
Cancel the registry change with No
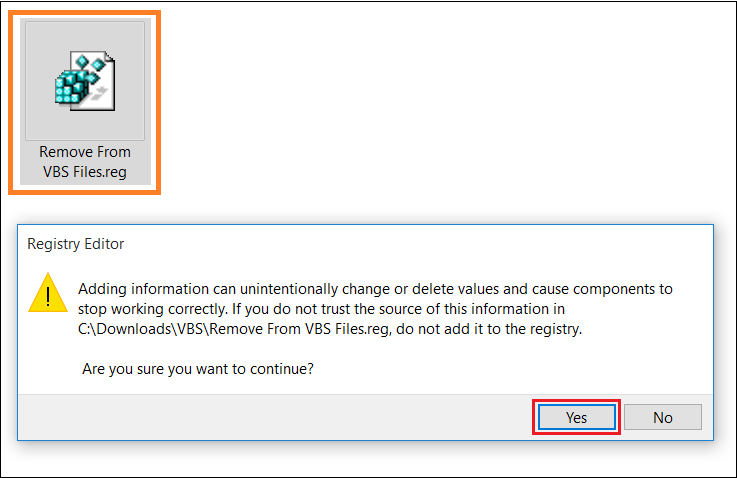[x=663, y=417]
